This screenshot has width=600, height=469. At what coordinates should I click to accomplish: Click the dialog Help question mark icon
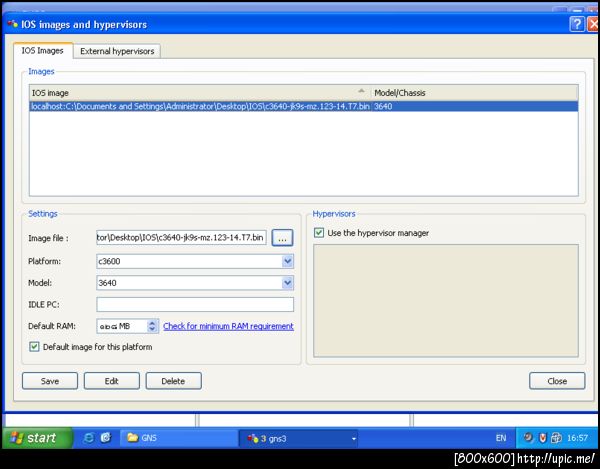[x=577, y=24]
